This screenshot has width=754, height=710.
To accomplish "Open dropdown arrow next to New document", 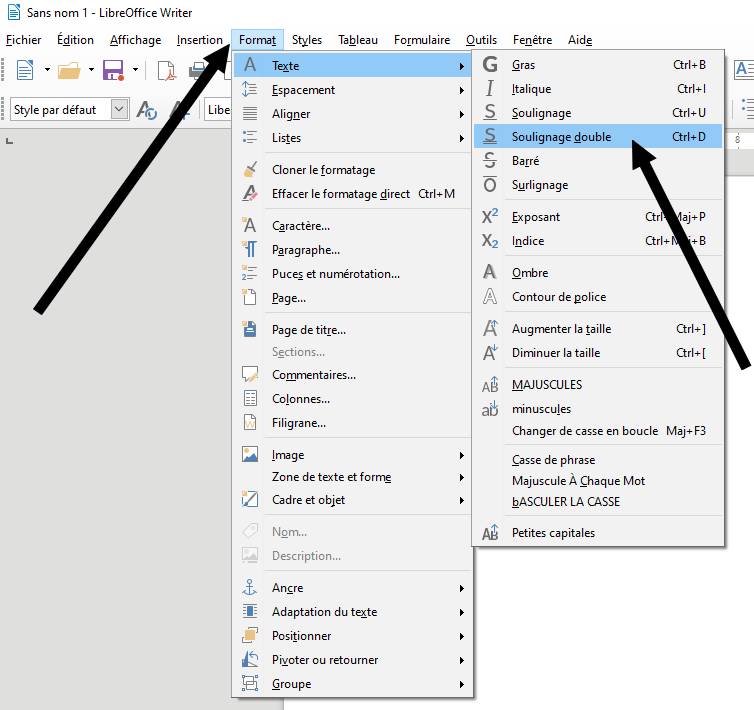I will click(46, 70).
